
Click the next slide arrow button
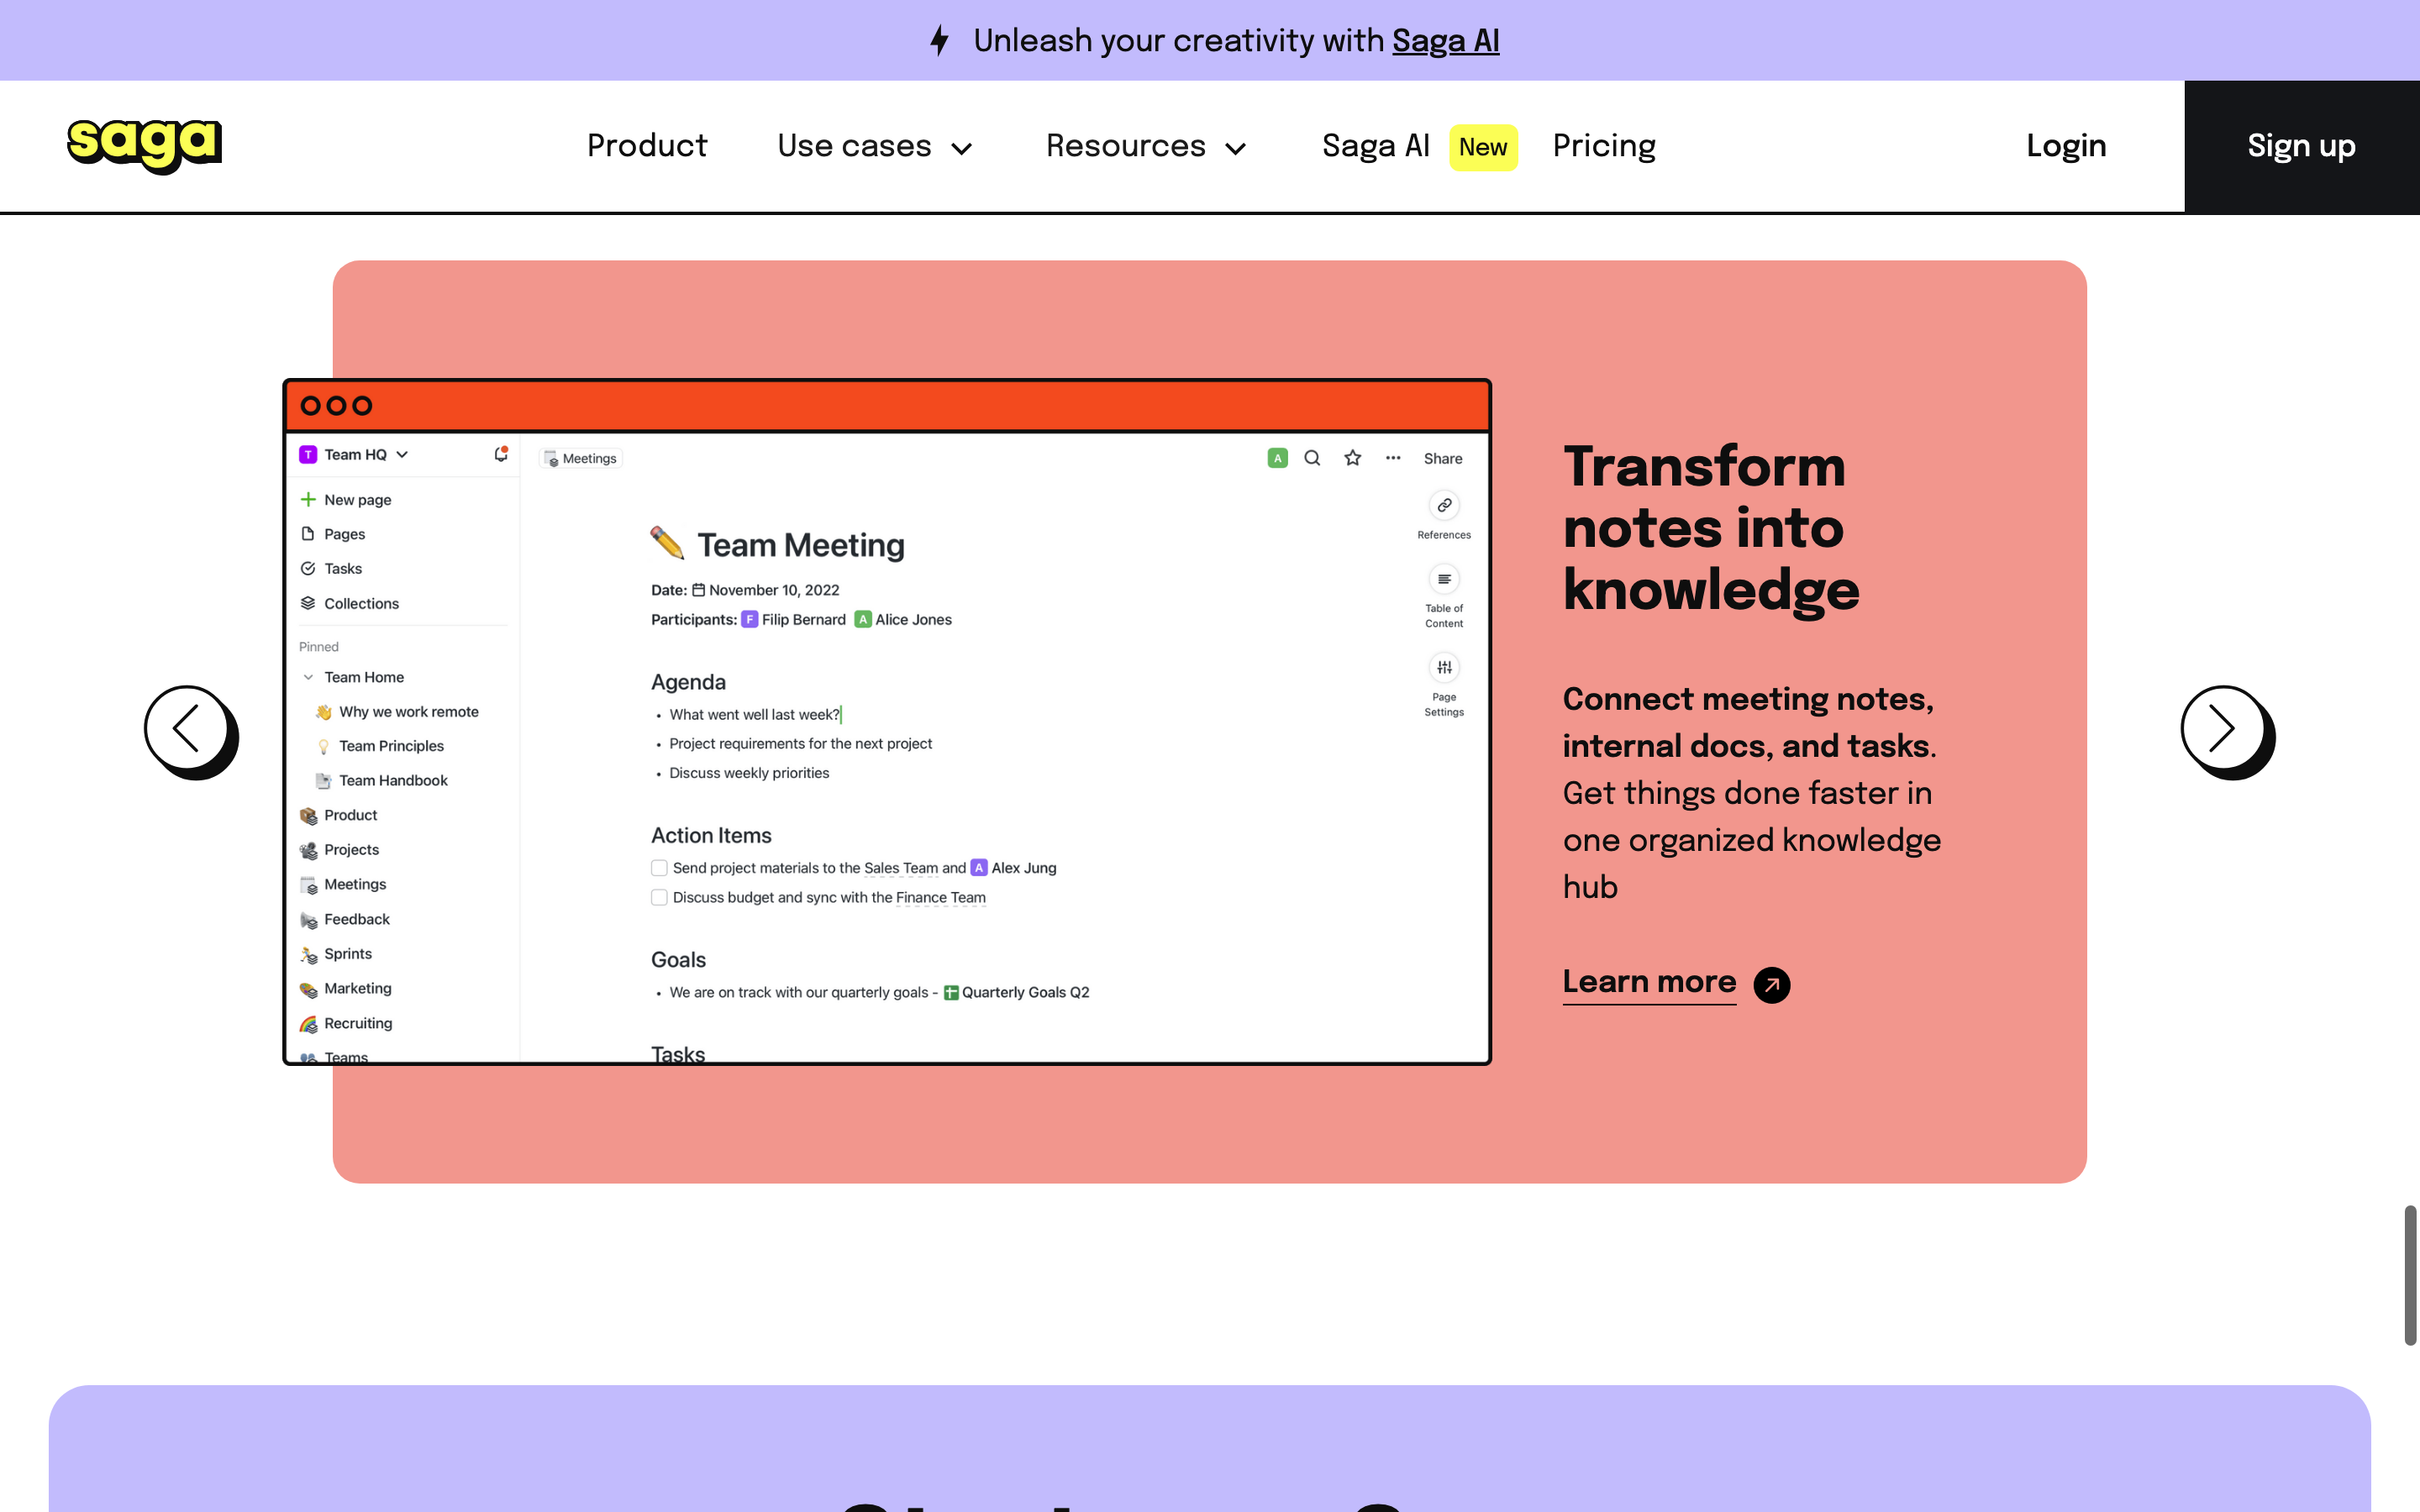pyautogui.click(x=2222, y=728)
